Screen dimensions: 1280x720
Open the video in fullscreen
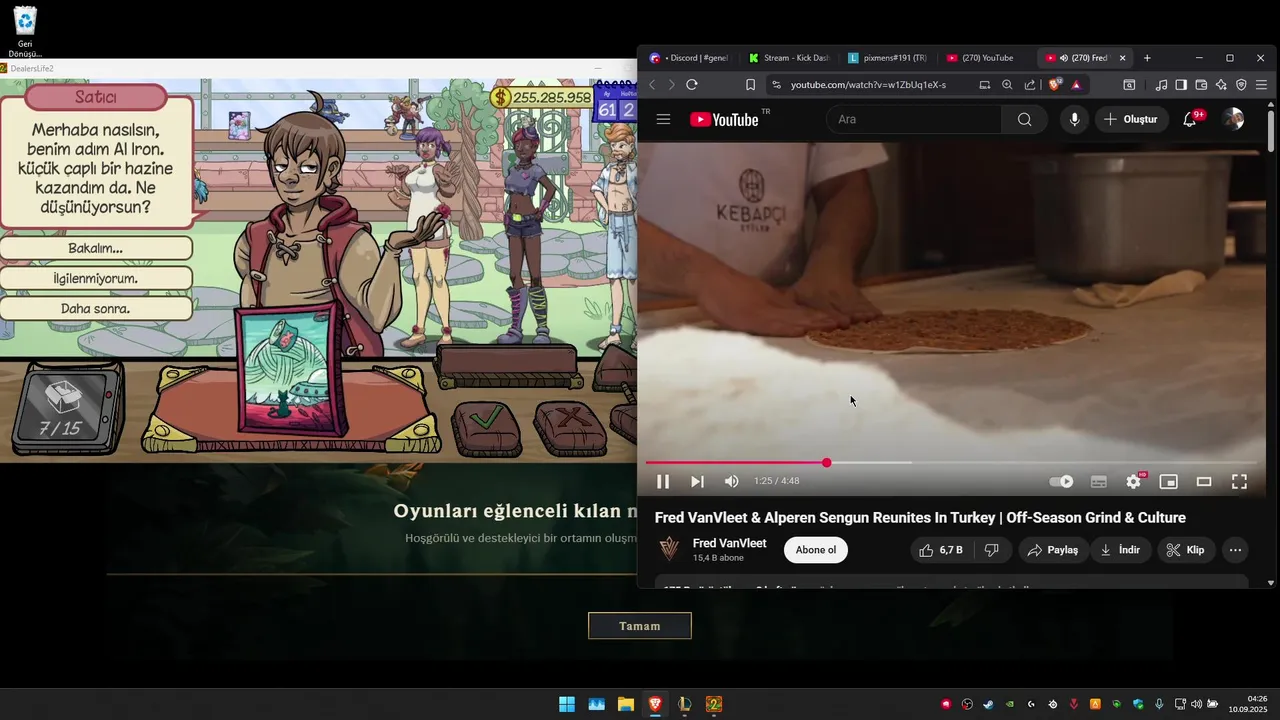[1239, 481]
